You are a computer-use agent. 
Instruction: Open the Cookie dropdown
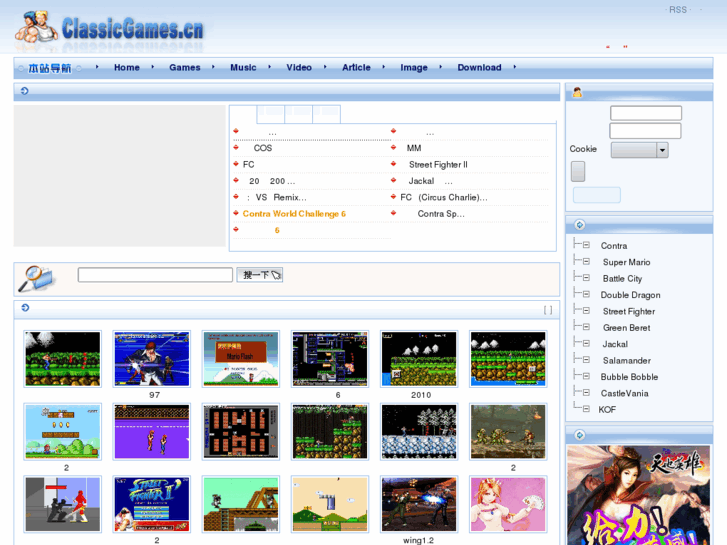coord(639,150)
